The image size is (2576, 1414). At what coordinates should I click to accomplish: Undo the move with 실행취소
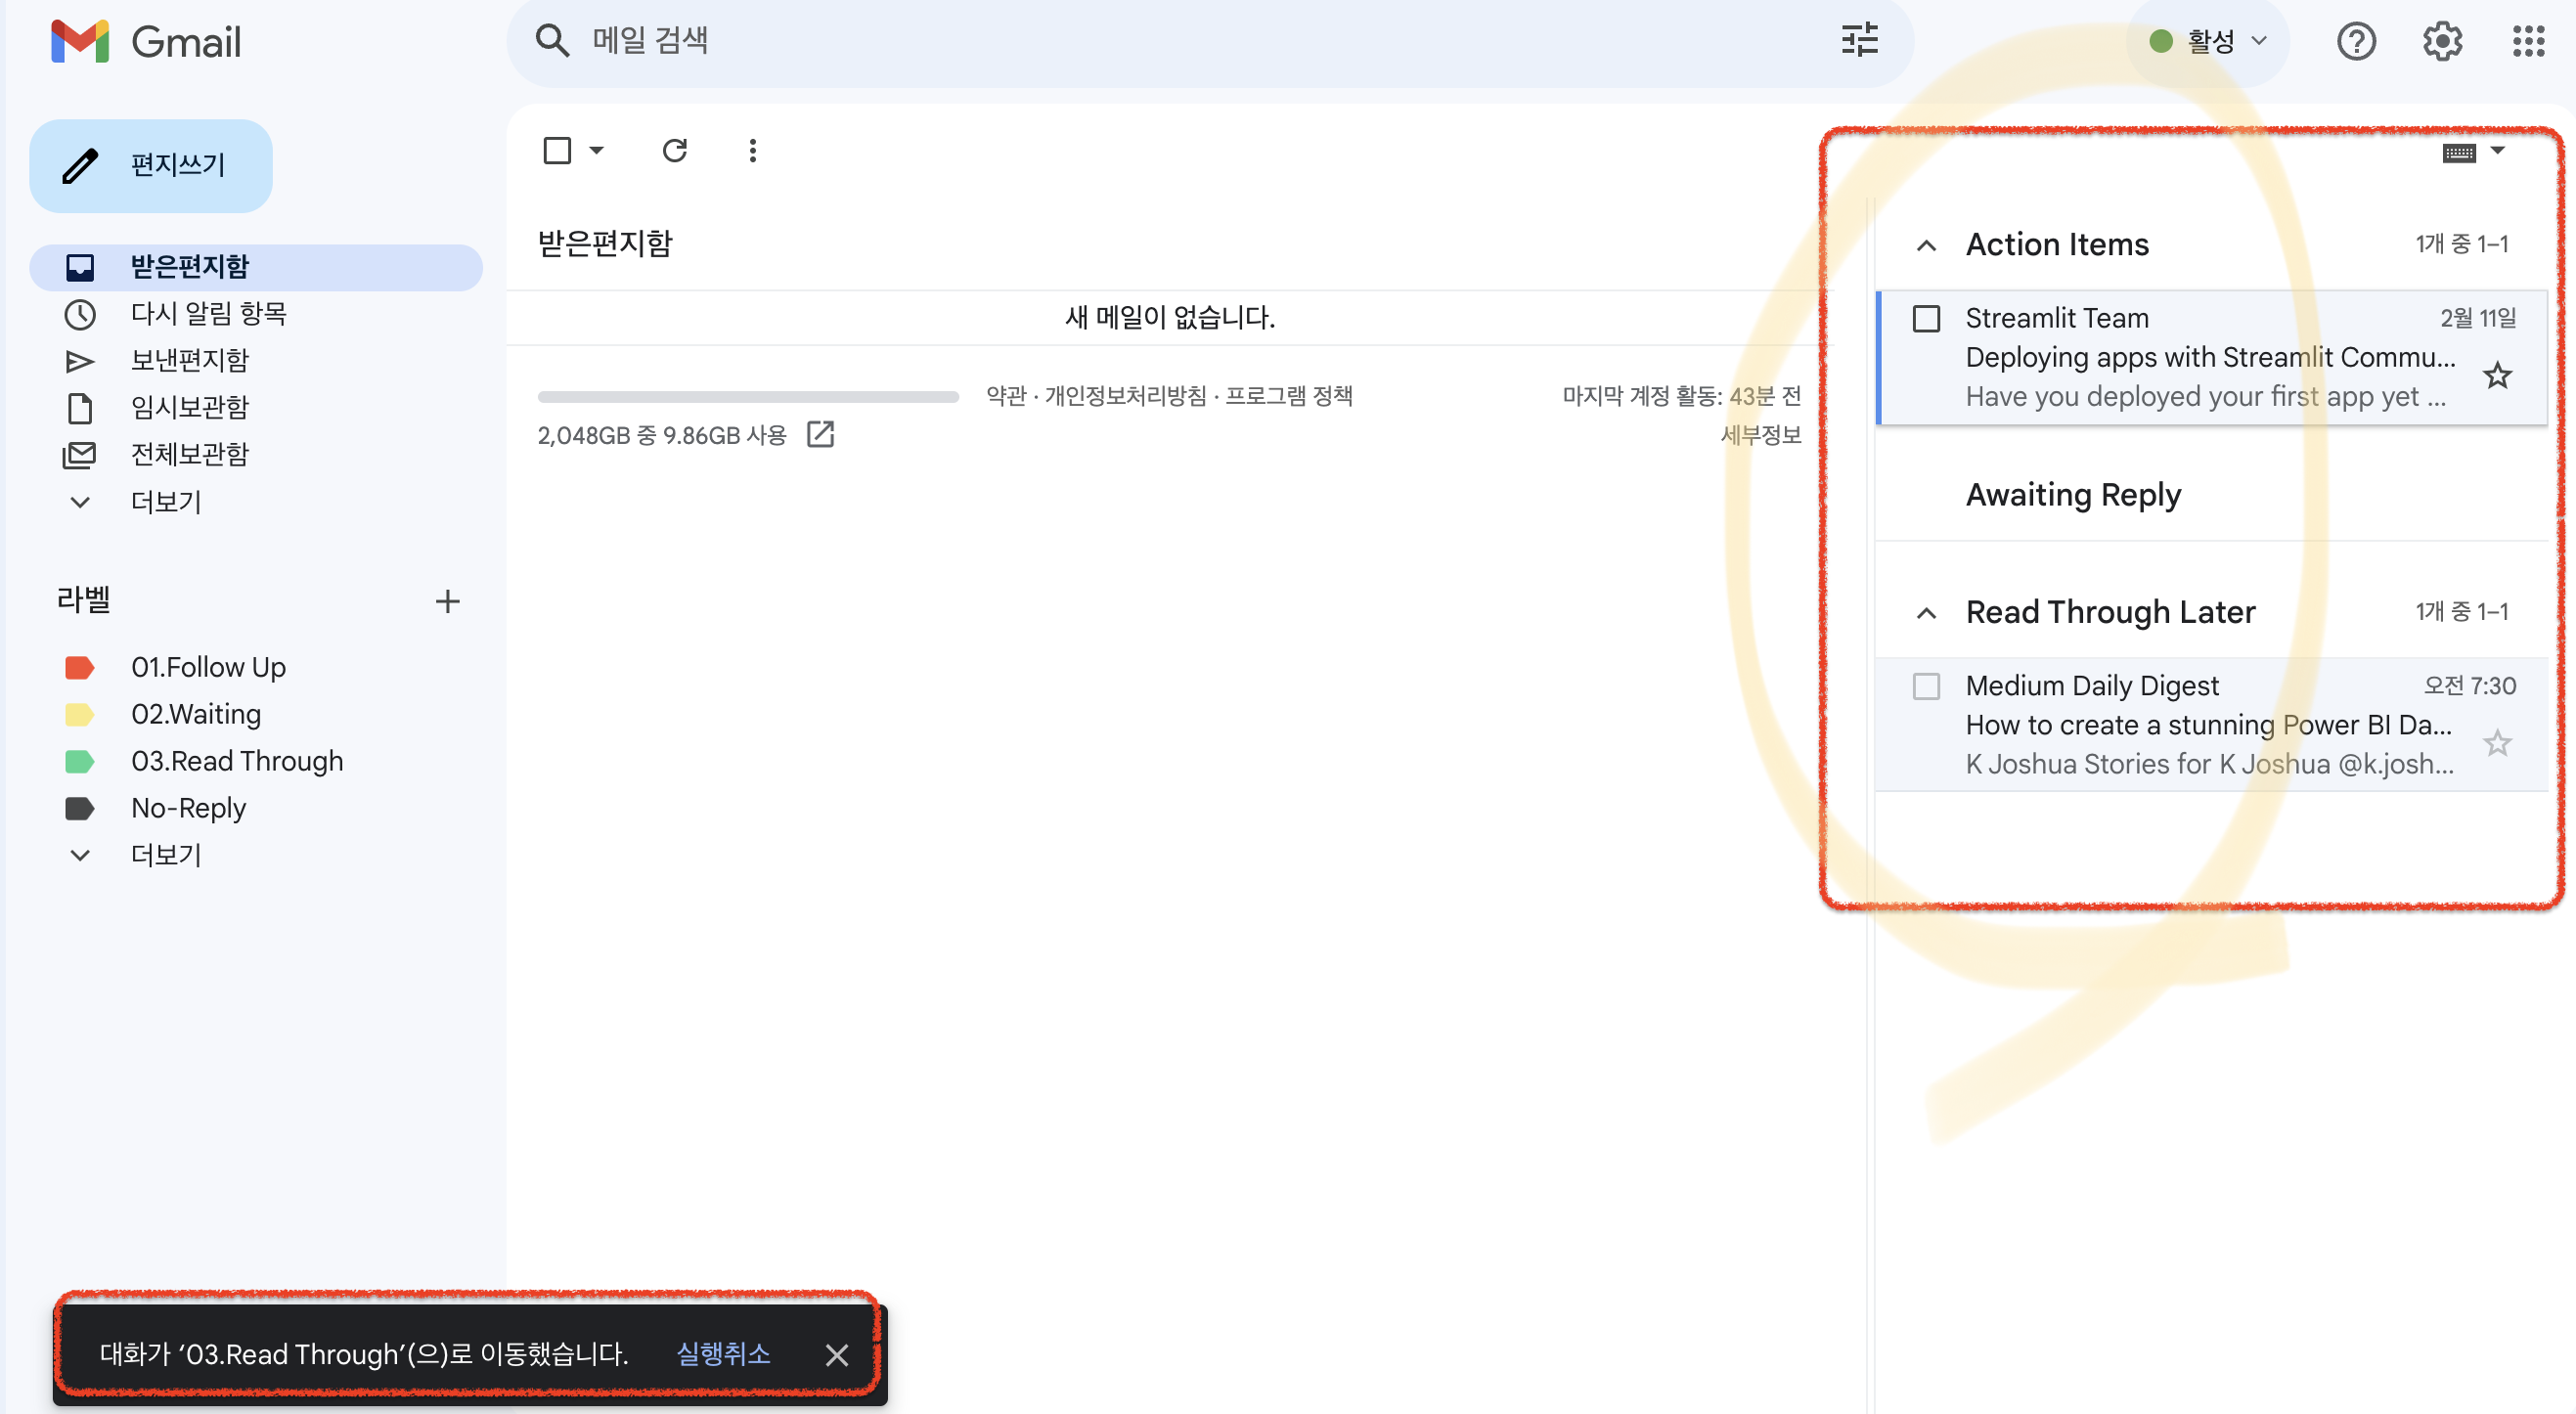point(723,1354)
